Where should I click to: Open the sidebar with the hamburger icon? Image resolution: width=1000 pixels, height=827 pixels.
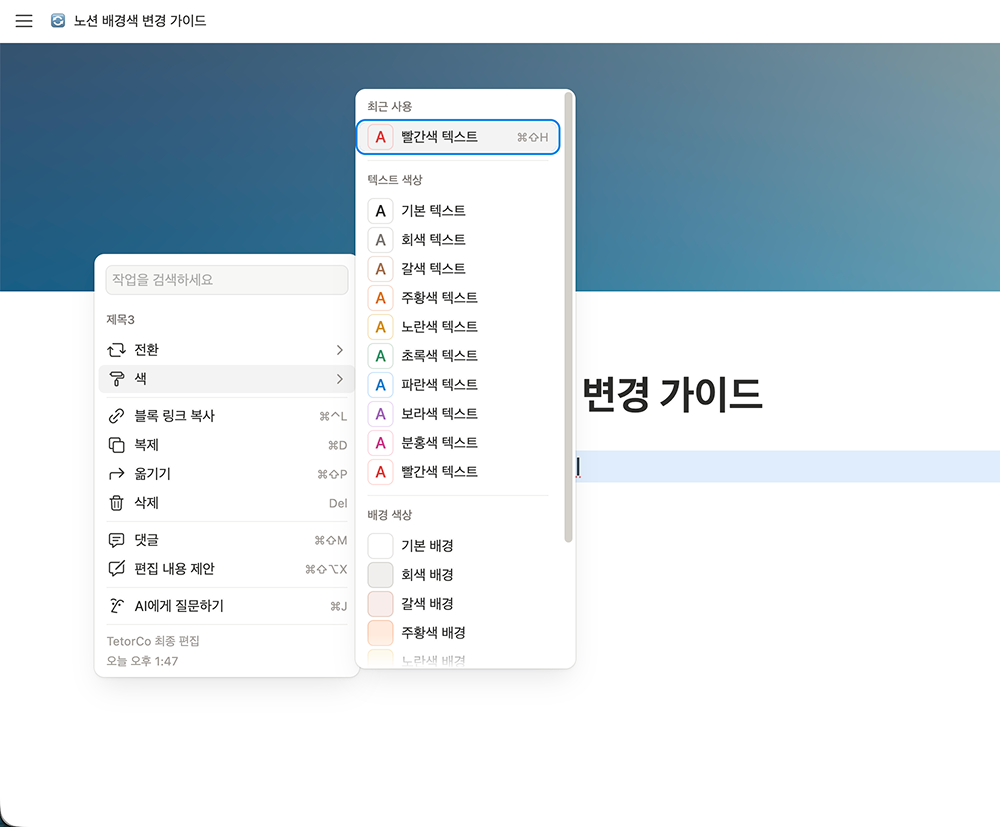(x=24, y=20)
